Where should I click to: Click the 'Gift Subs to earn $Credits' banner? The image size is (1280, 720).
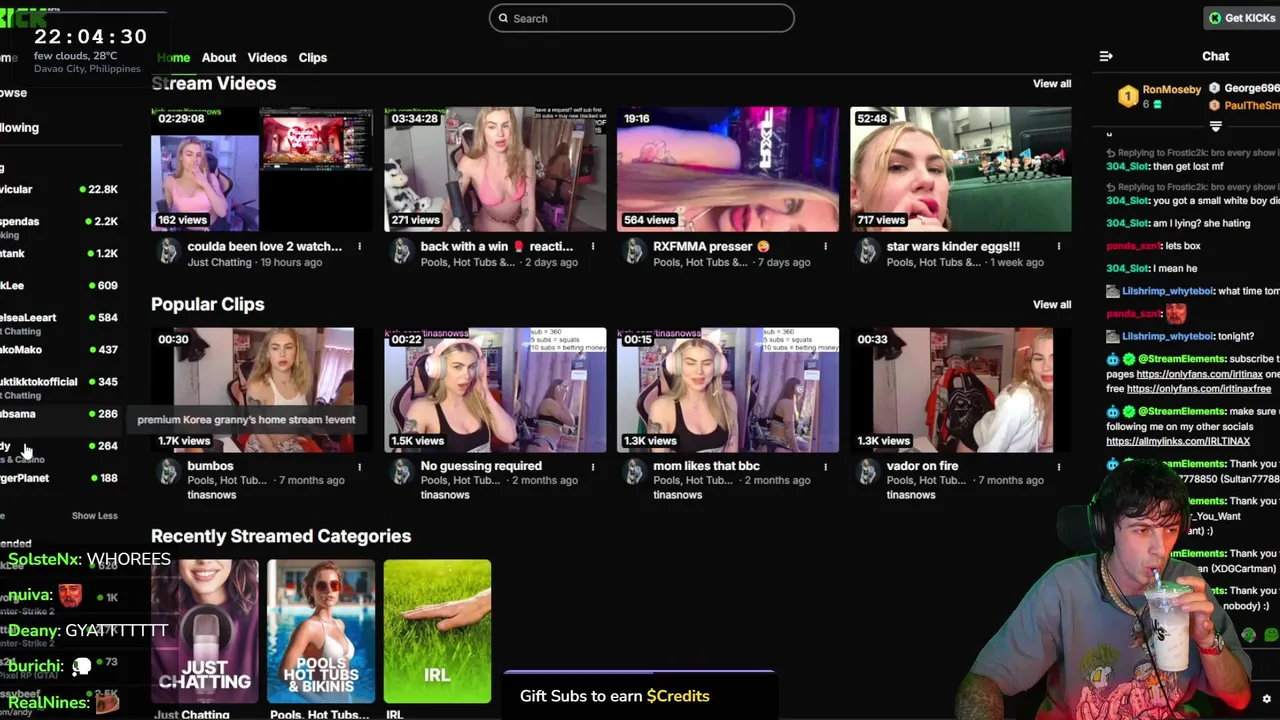click(640, 696)
